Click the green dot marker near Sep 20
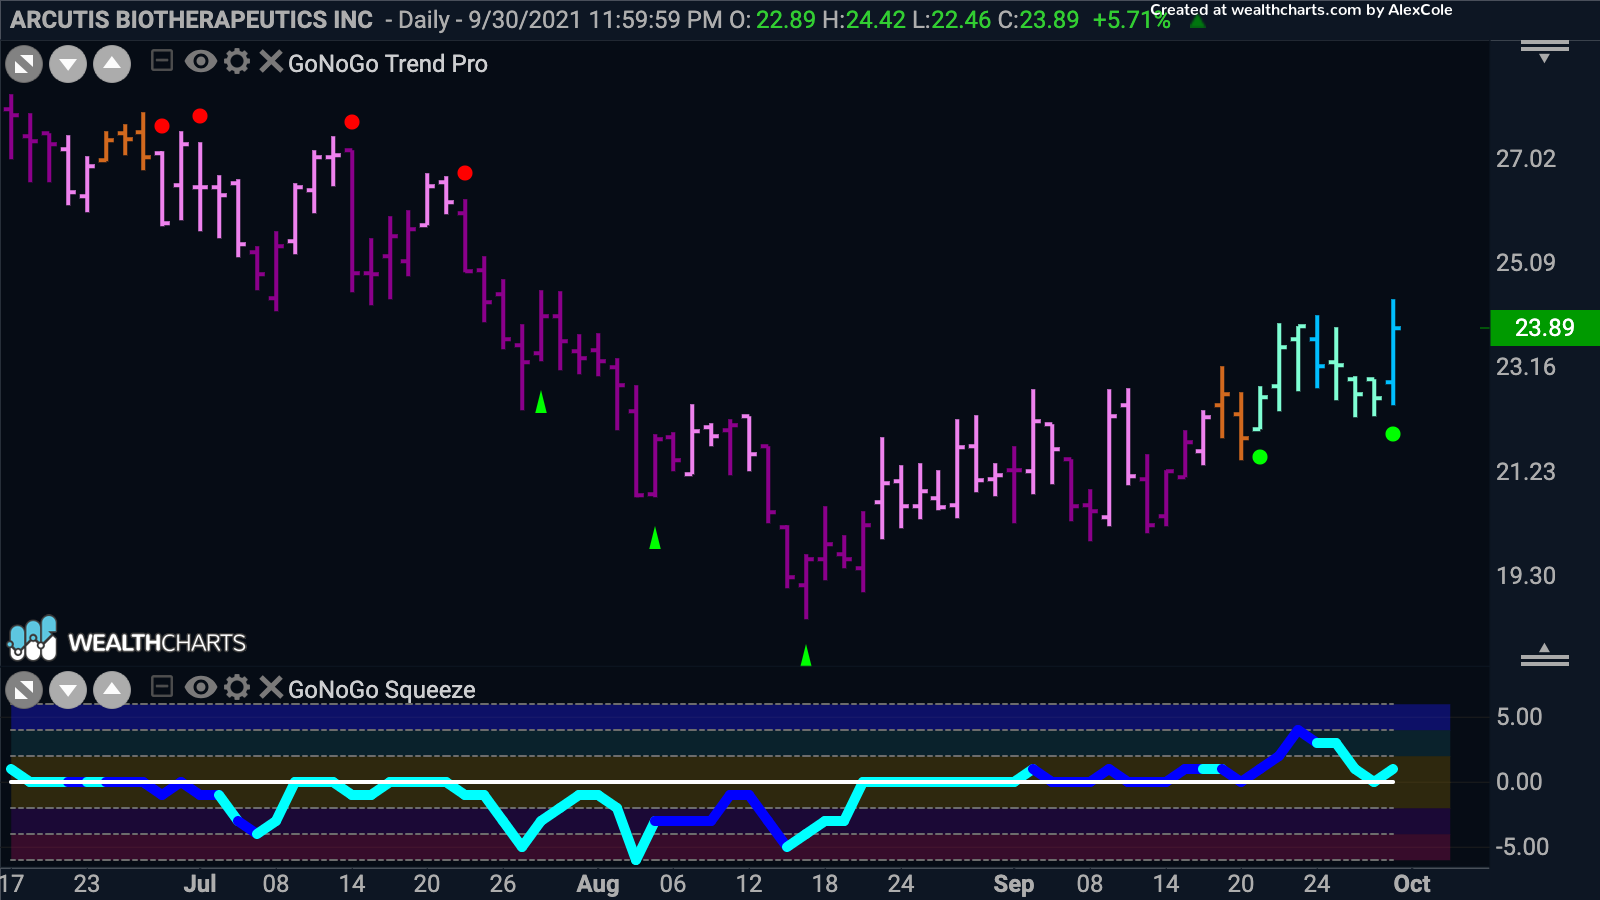Screen dimensions: 1600x900 (1260, 457)
